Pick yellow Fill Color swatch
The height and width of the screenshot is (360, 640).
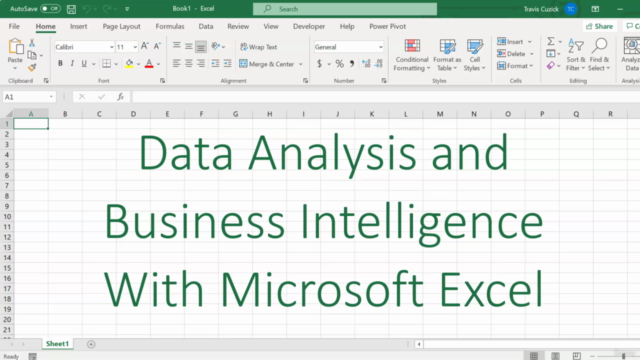click(x=129, y=64)
